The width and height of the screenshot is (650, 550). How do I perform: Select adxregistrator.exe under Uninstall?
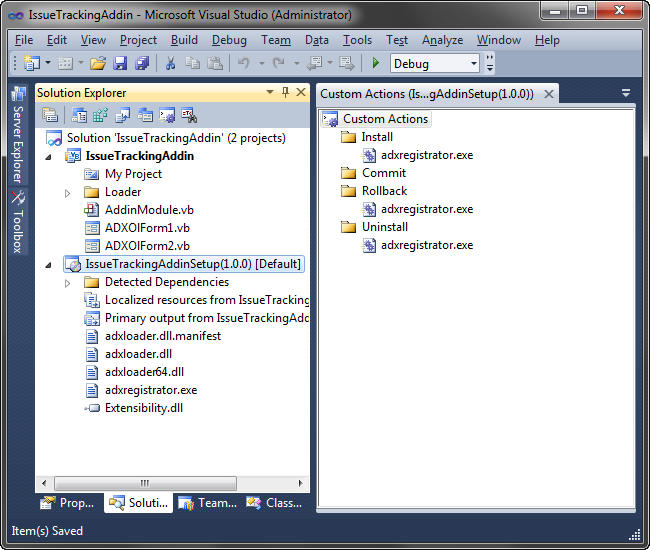pyautogui.click(x=427, y=245)
